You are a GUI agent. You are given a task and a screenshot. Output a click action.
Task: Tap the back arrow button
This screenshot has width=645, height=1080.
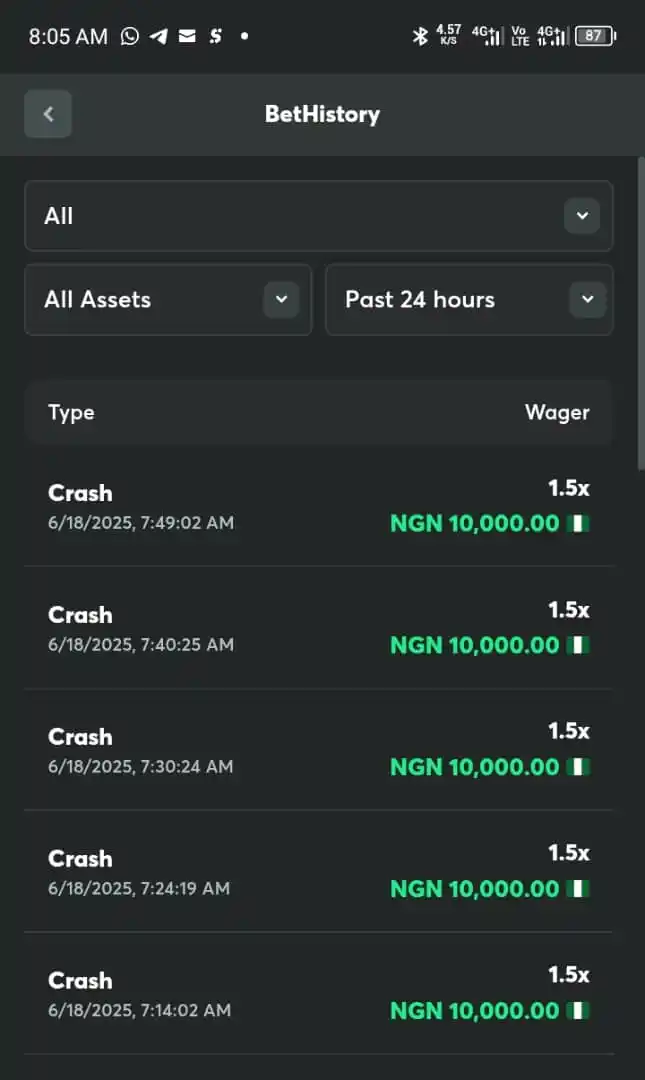click(x=48, y=114)
